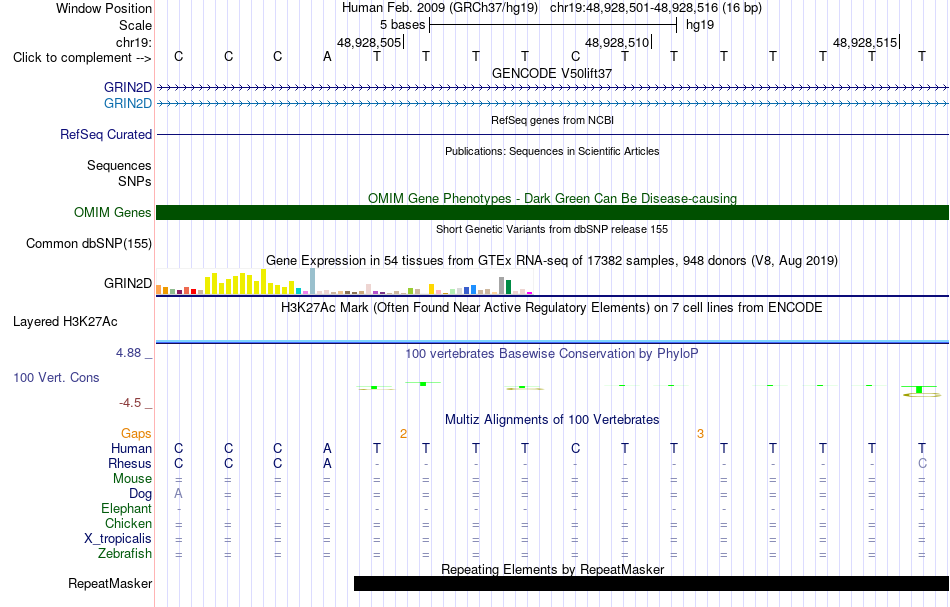Click the "chr19:" ruler label

tap(134, 42)
